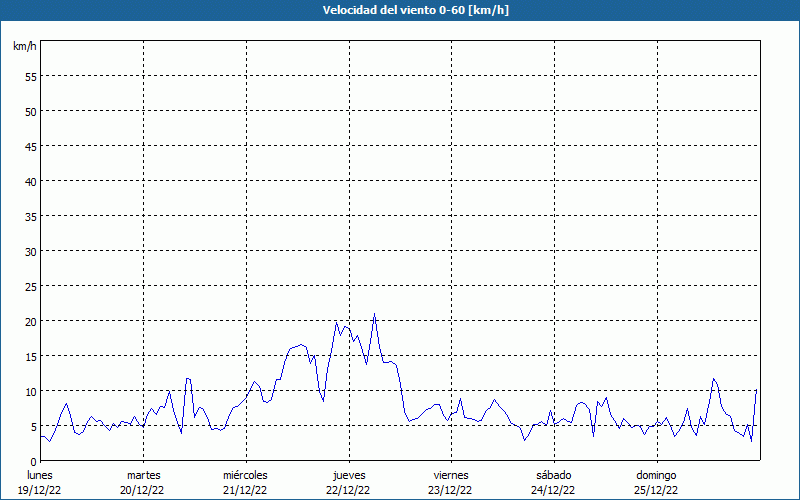Click the 'martes' day label
The height and width of the screenshot is (500, 800).
(143, 475)
